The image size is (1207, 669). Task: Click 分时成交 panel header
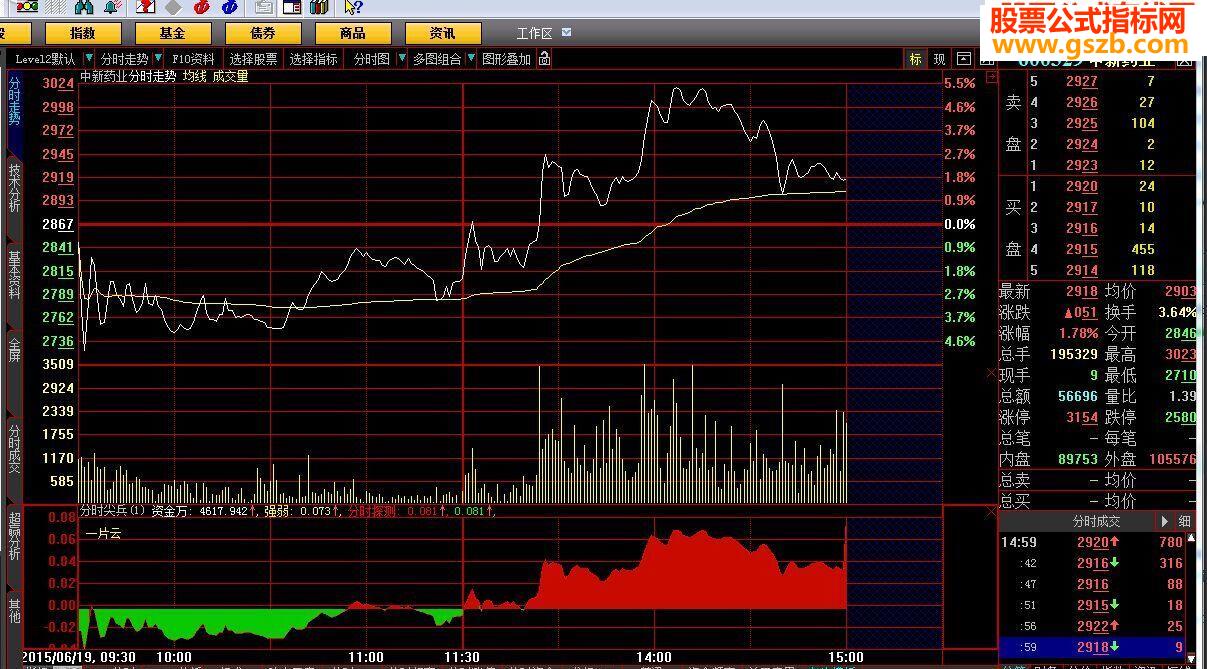[1096, 521]
